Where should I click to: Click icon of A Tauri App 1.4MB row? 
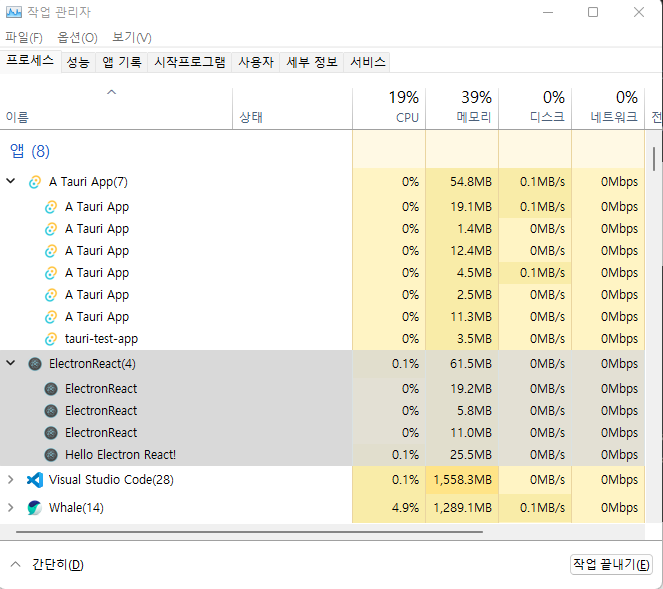pos(51,229)
